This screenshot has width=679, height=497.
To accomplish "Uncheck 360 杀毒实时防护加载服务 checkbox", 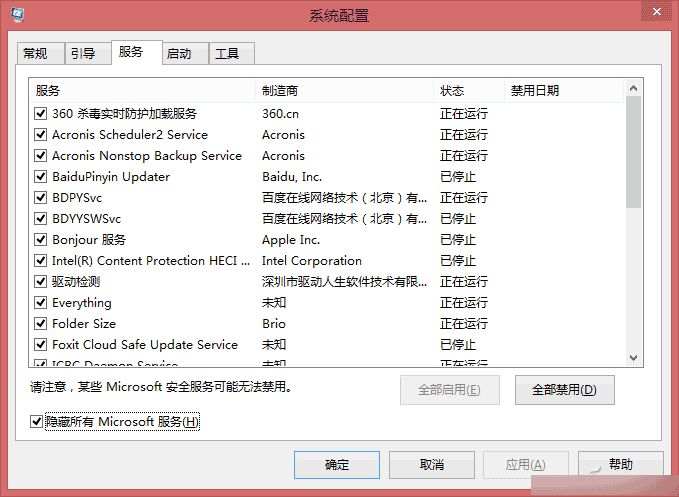I will [40, 114].
